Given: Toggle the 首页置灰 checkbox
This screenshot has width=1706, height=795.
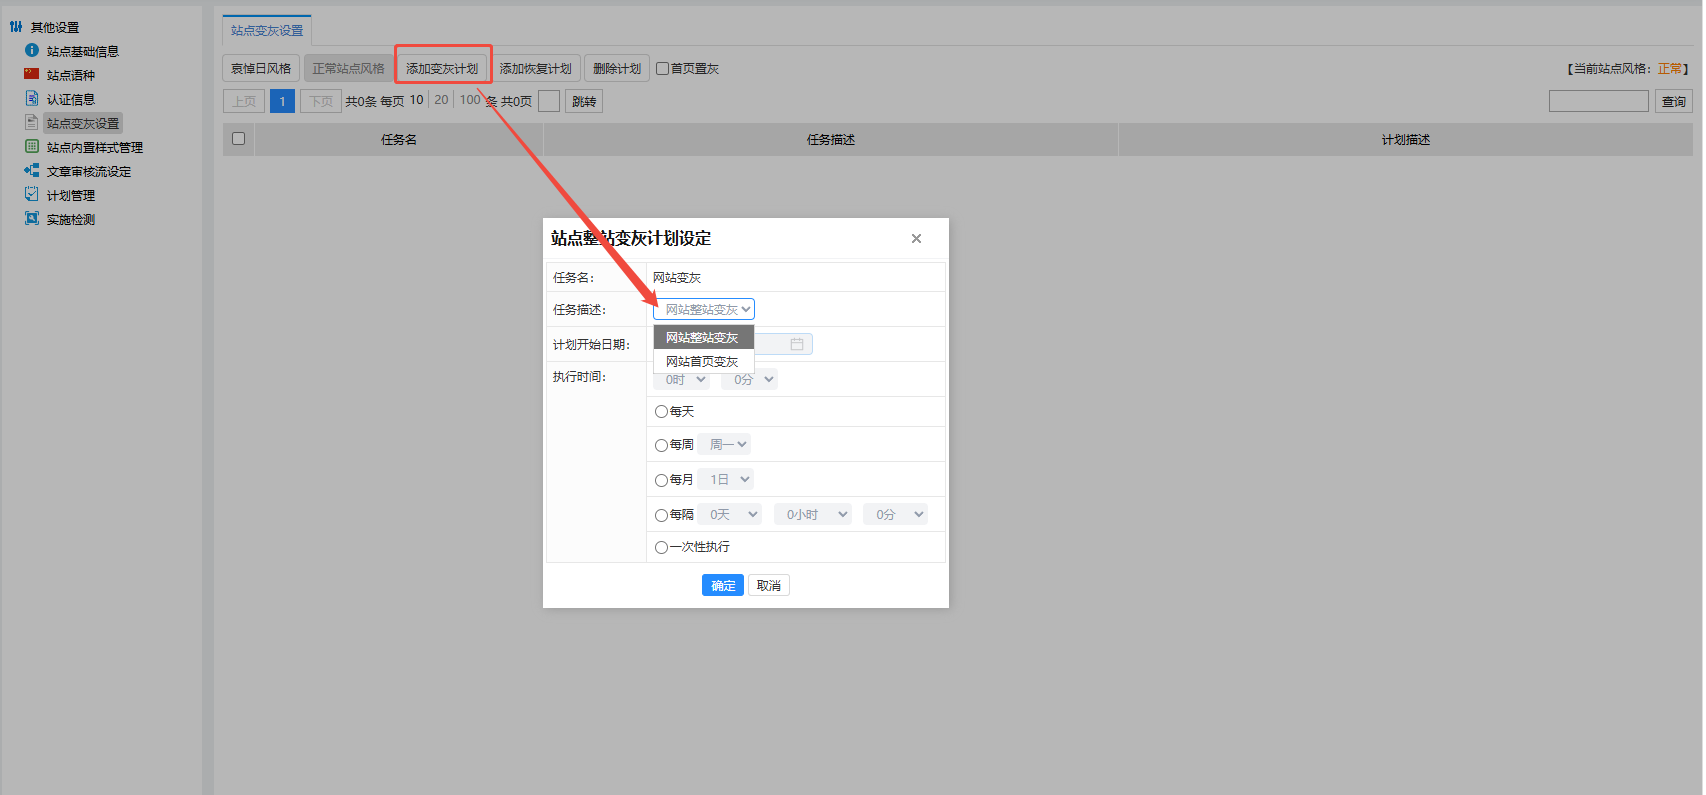Looking at the screenshot, I should tap(662, 69).
